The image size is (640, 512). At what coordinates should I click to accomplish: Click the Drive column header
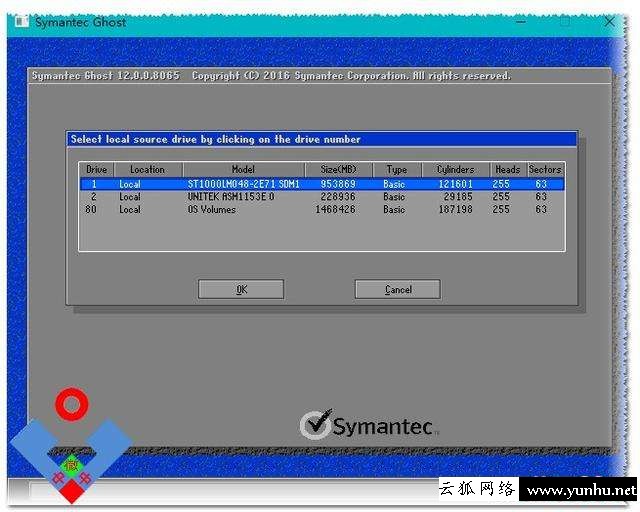(x=97, y=169)
